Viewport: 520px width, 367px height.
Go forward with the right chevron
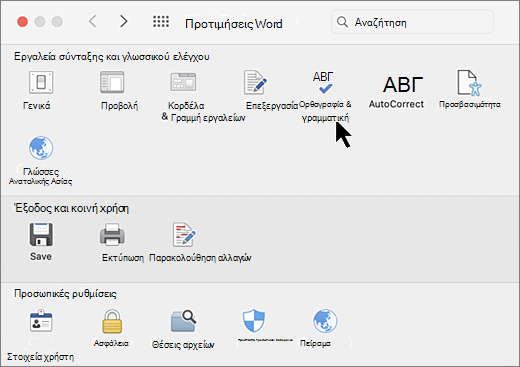(x=124, y=22)
